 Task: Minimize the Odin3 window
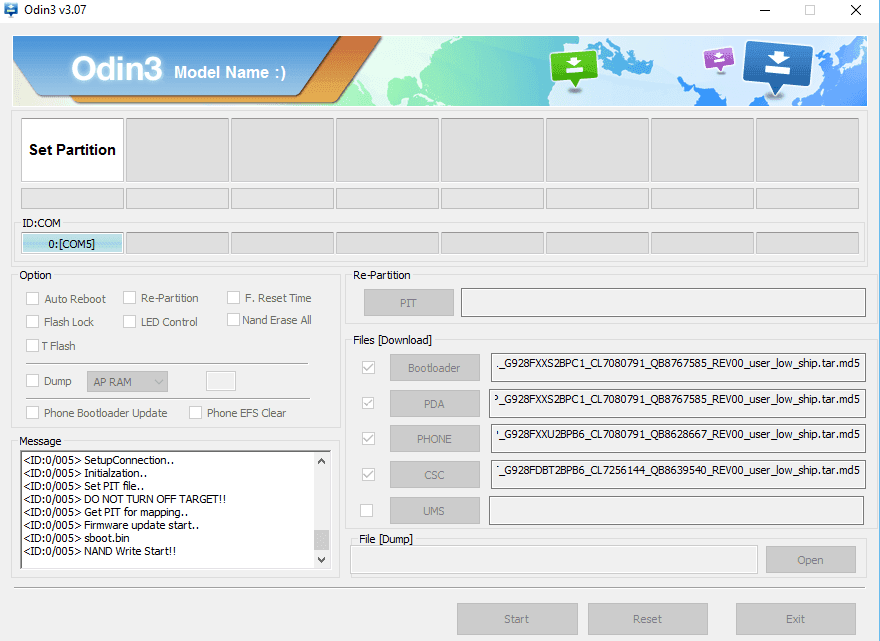click(765, 10)
